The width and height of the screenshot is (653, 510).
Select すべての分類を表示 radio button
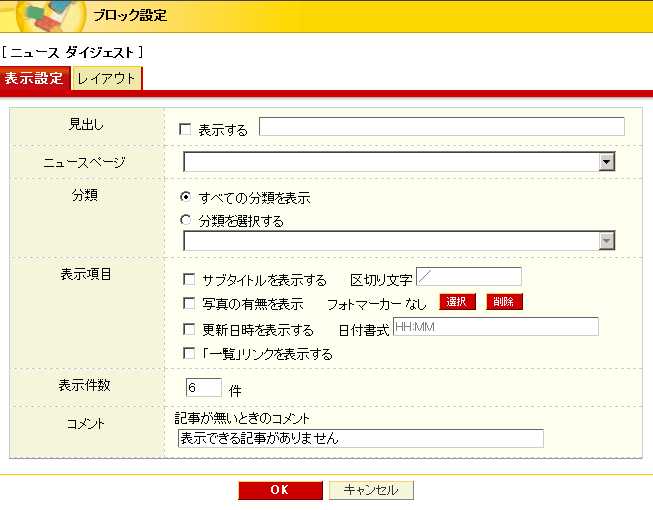[185, 197]
